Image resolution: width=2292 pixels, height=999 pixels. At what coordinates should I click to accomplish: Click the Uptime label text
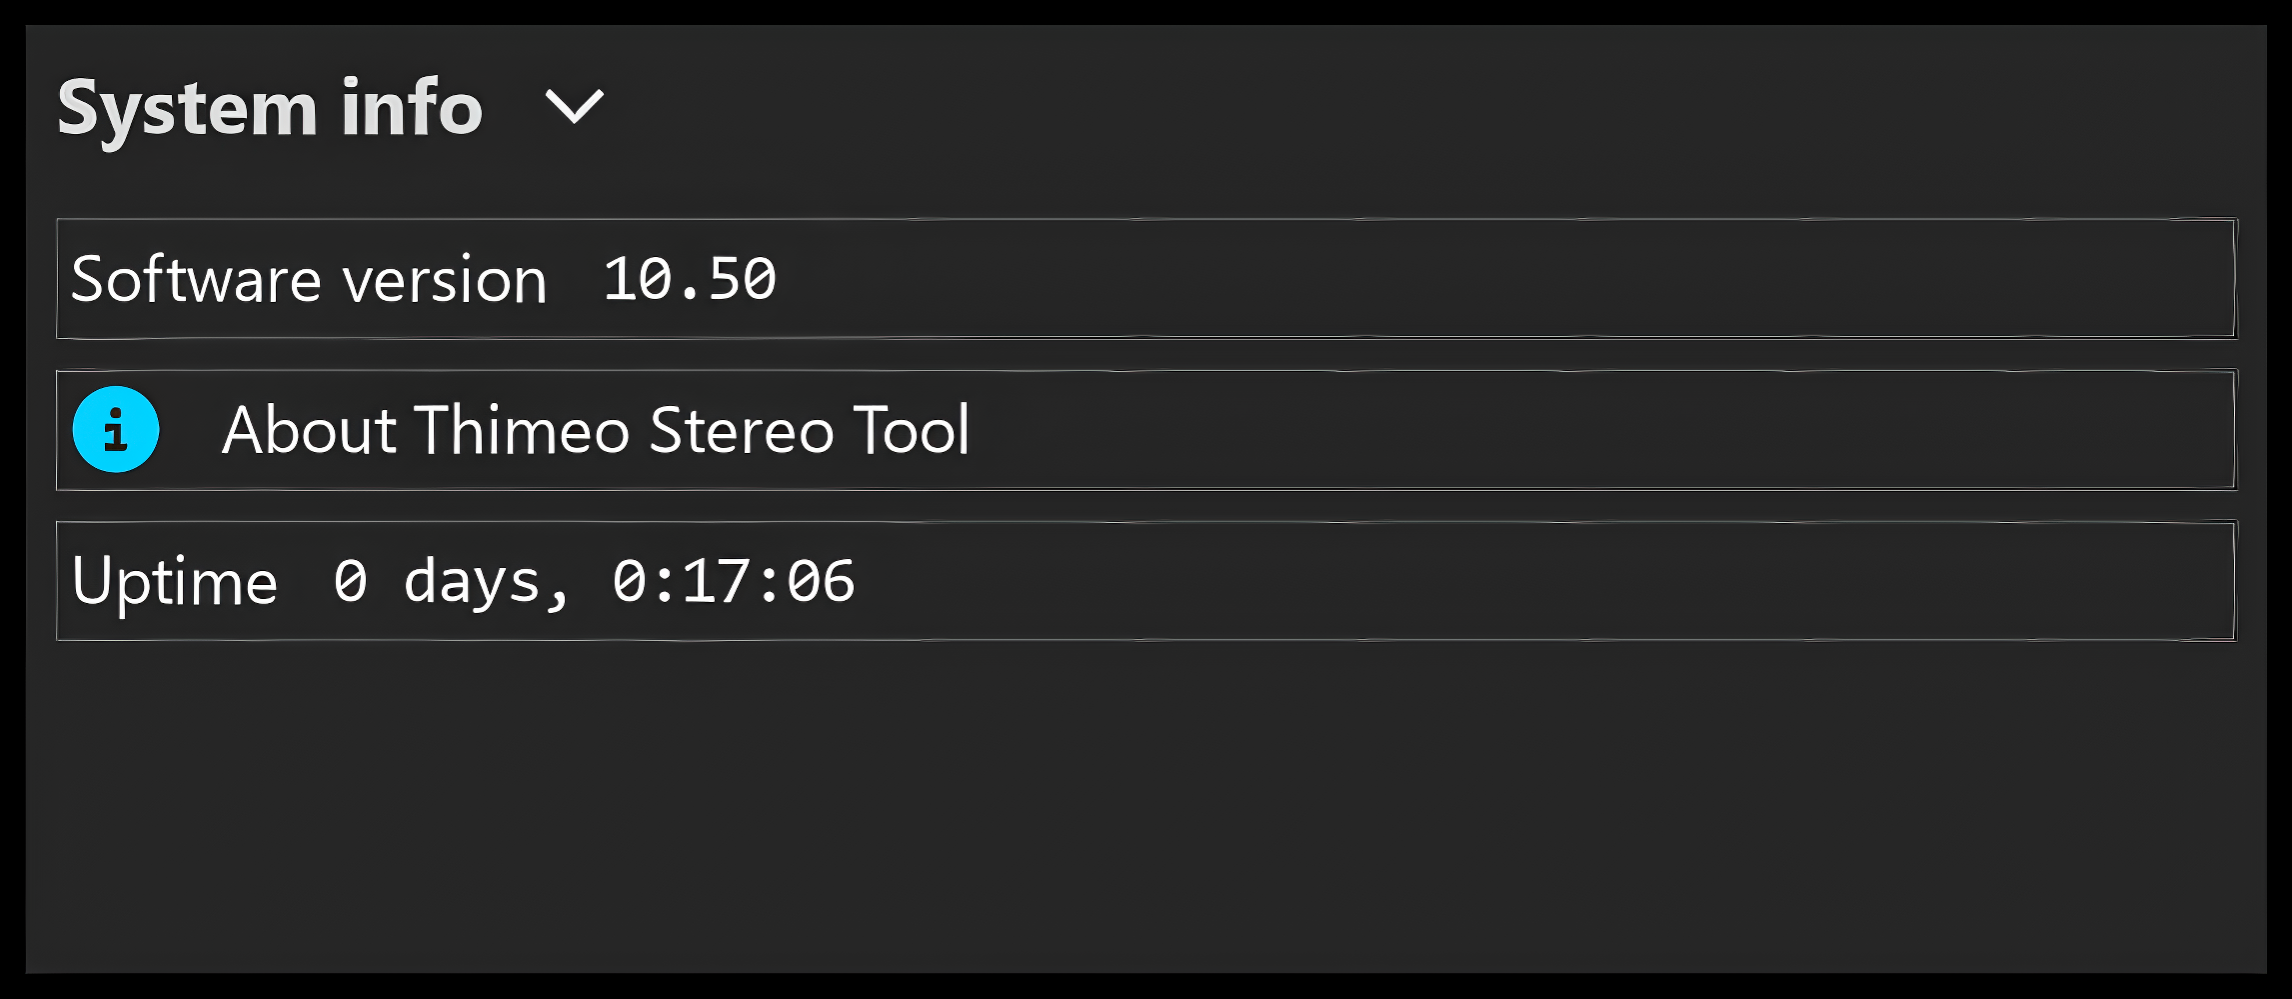[174, 583]
